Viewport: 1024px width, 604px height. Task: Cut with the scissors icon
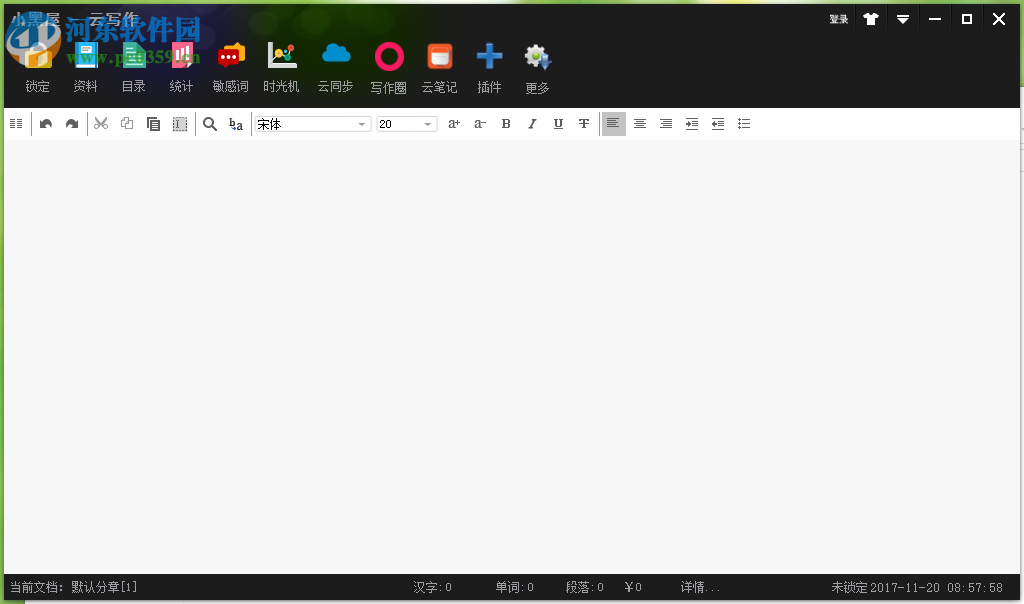point(101,123)
